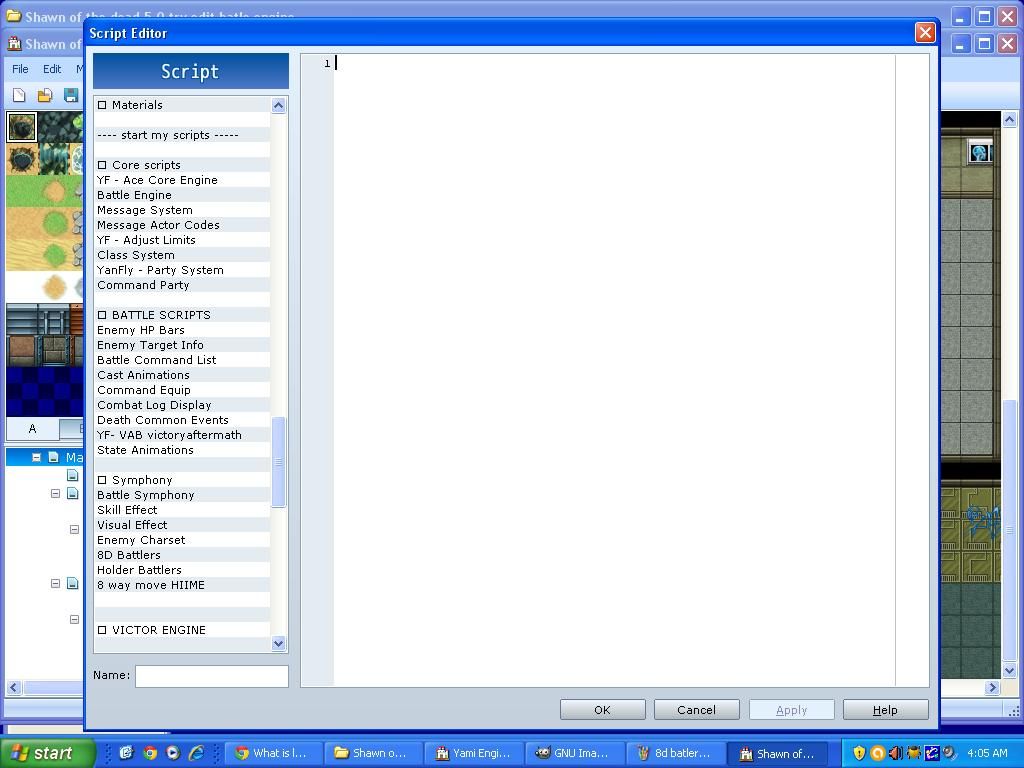Launch Internet Explorer from quick launch
Image resolution: width=1024 pixels, height=768 pixels.
tap(196, 753)
